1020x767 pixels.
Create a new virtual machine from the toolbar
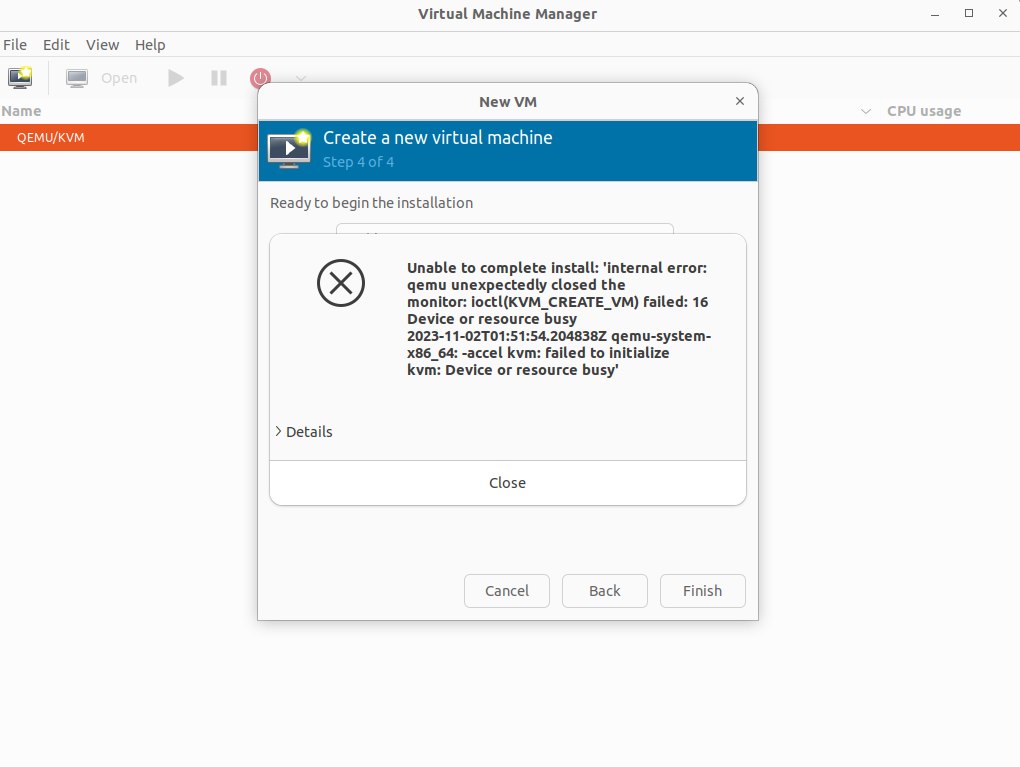coord(20,77)
